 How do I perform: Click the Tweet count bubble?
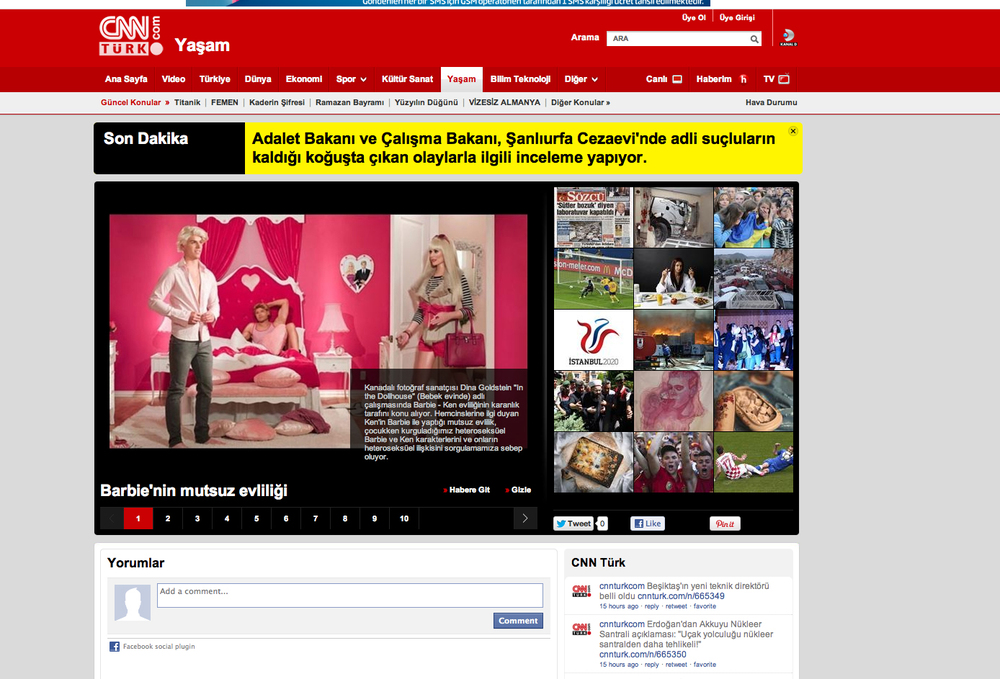coord(602,523)
